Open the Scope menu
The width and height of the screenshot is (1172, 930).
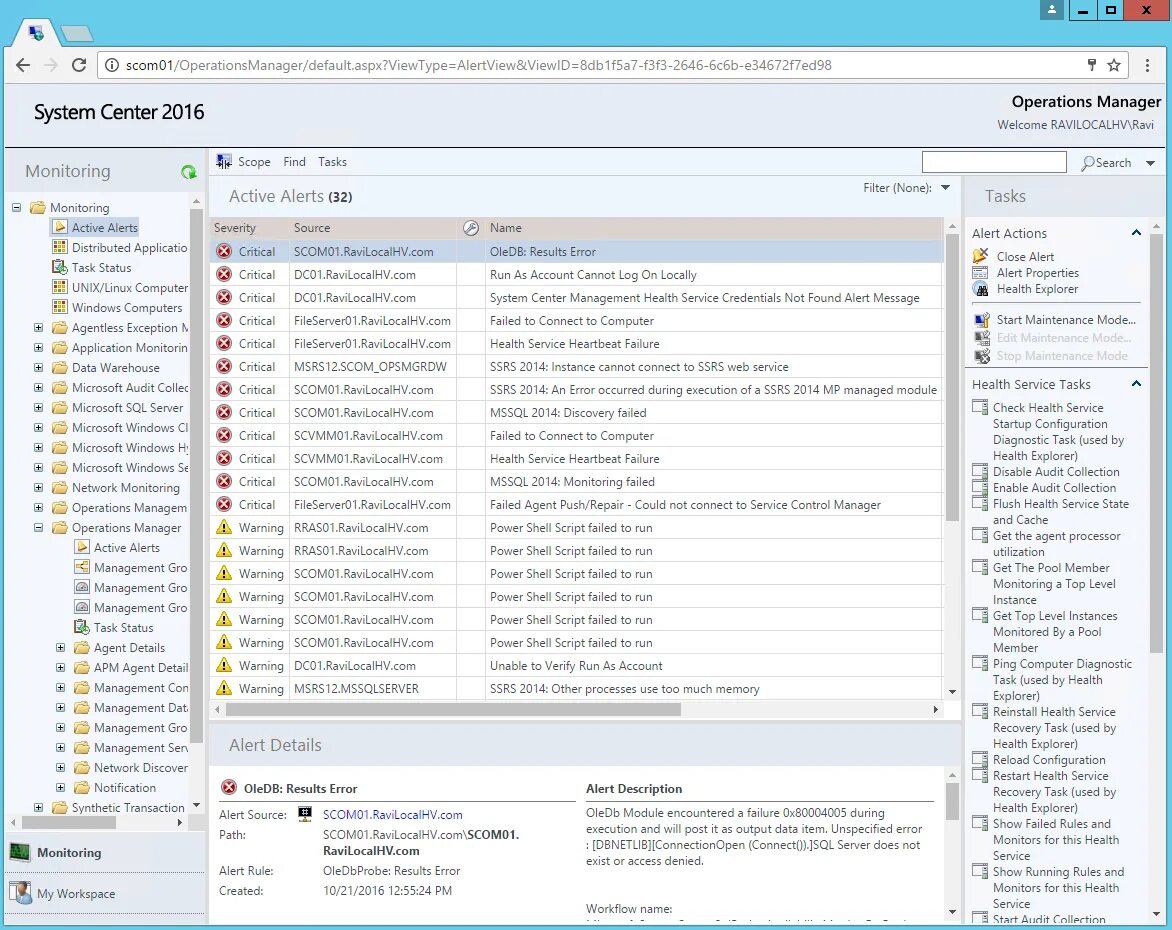[254, 161]
